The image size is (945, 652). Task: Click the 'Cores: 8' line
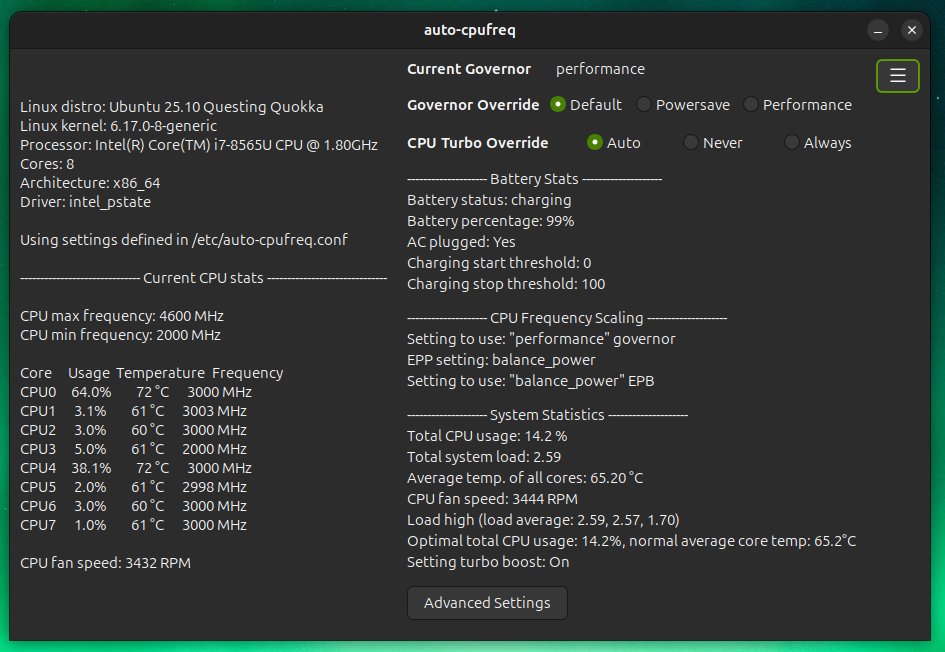coord(47,164)
